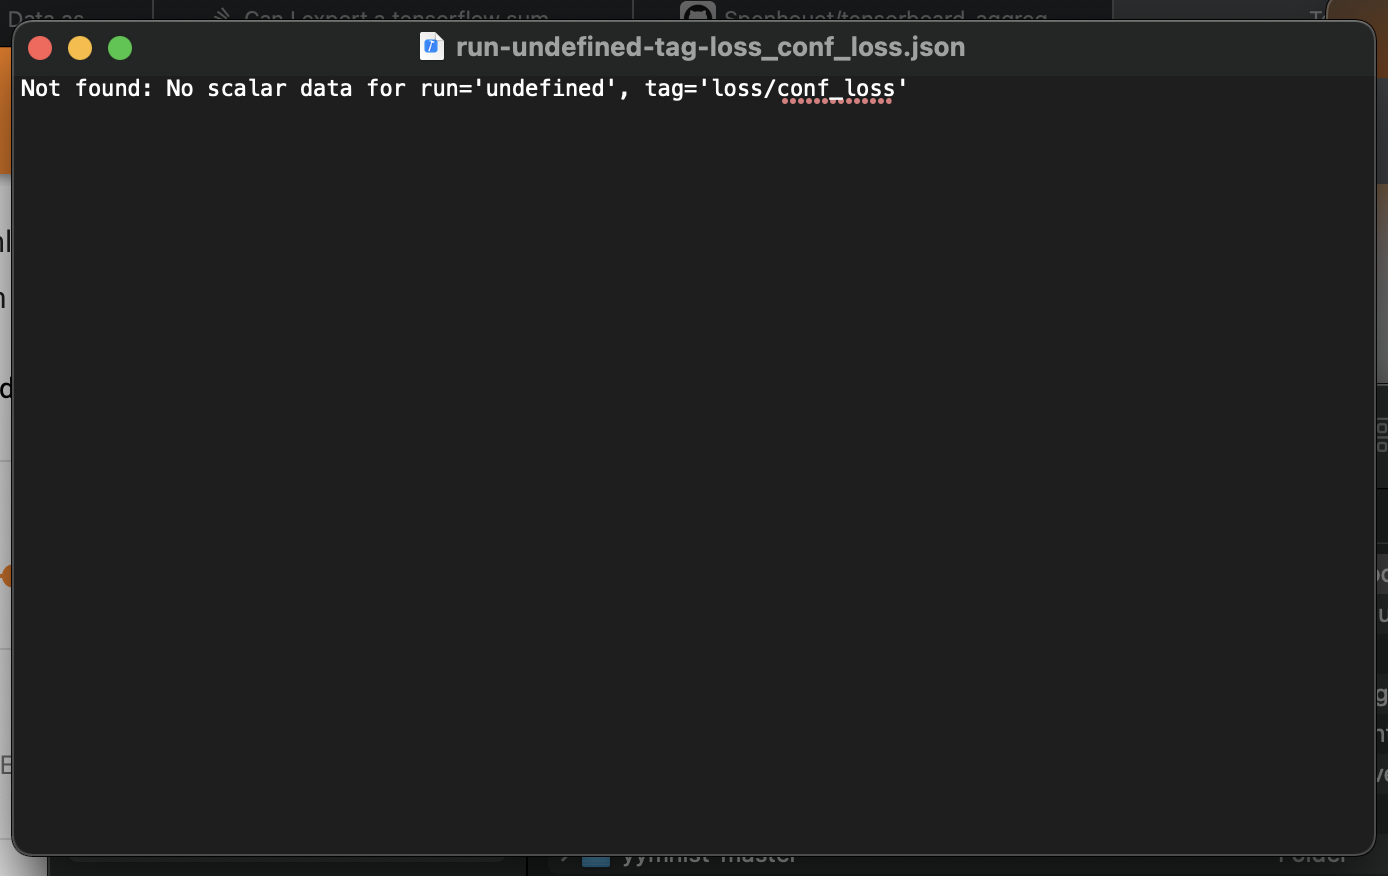Viewport: 1388px width, 876px height.
Task: Click the JSON document icon in the title bar
Action: (x=431, y=45)
